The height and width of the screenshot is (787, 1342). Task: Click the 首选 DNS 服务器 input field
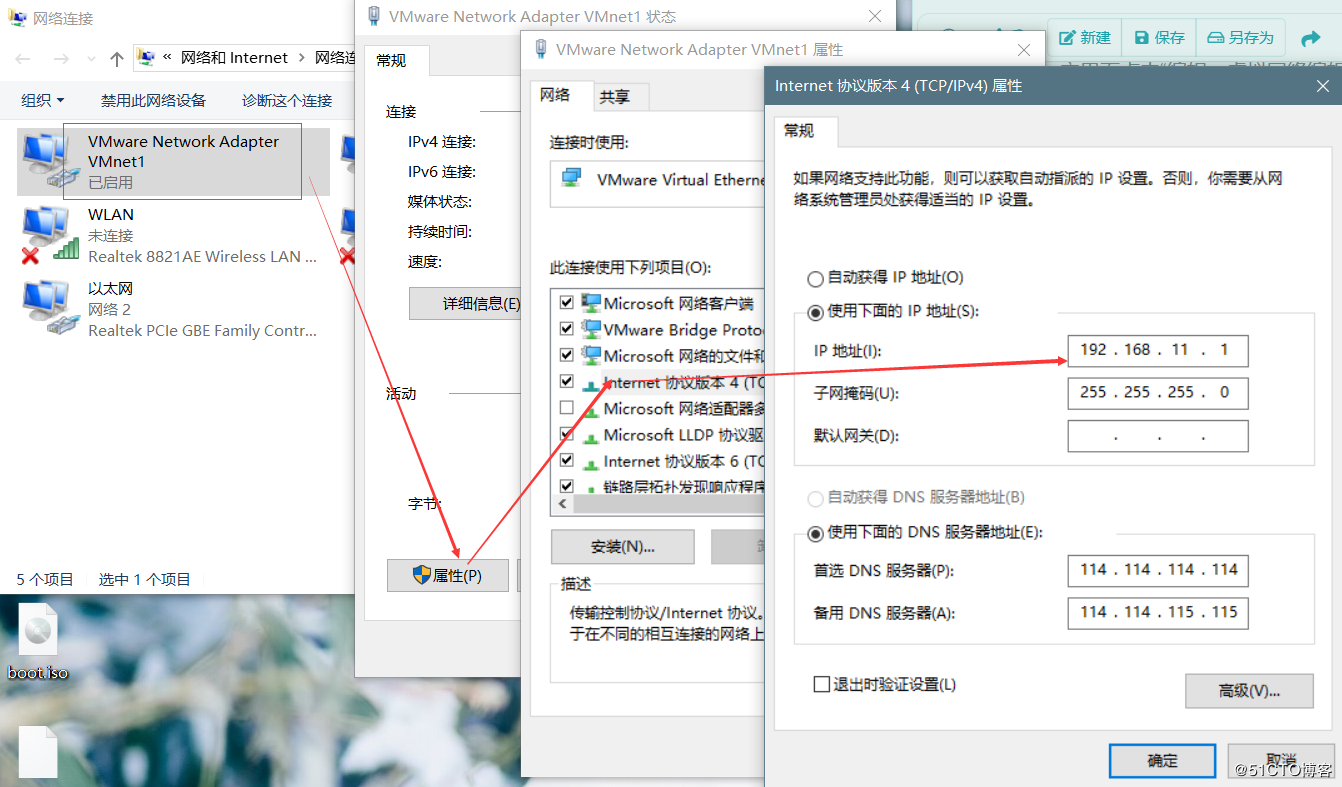(1158, 570)
